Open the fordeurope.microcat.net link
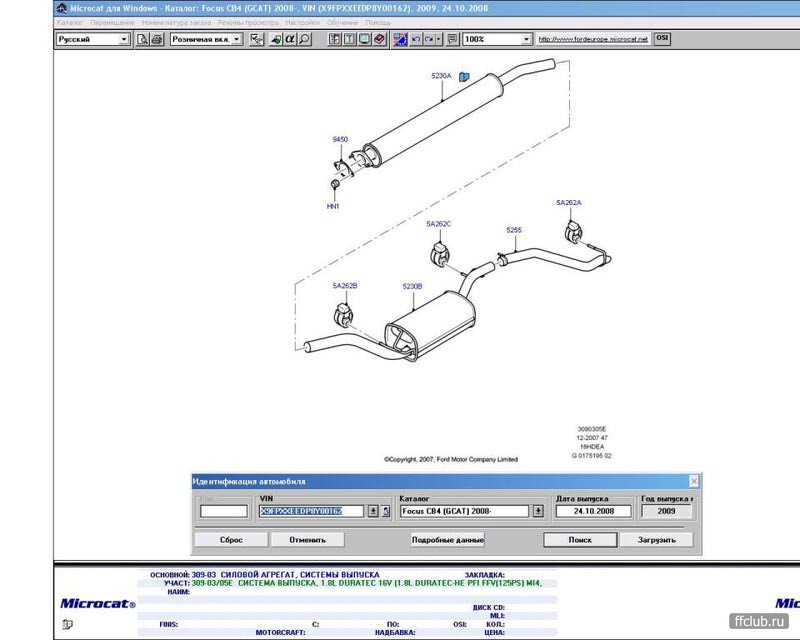This screenshot has width=800, height=640. [593, 40]
